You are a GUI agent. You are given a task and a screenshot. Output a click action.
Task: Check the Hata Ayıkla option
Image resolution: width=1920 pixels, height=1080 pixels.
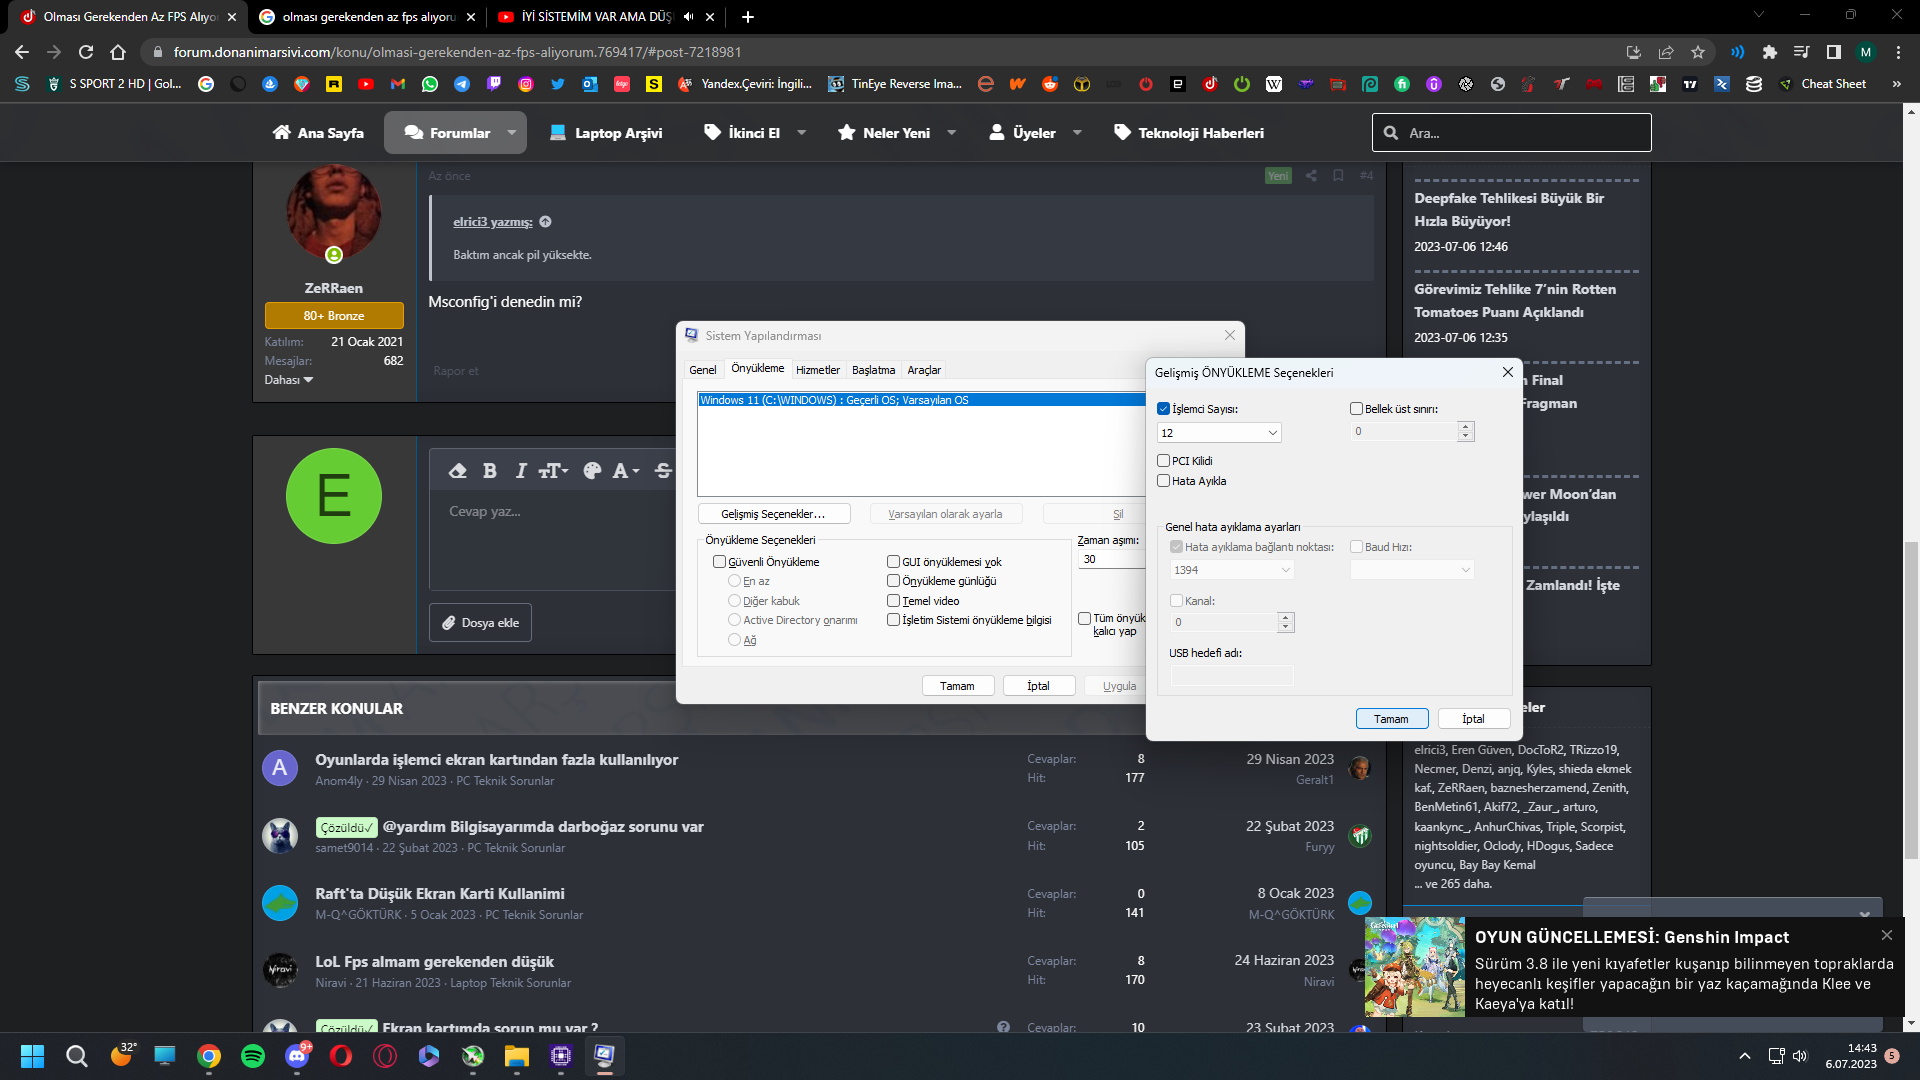[1164, 481]
